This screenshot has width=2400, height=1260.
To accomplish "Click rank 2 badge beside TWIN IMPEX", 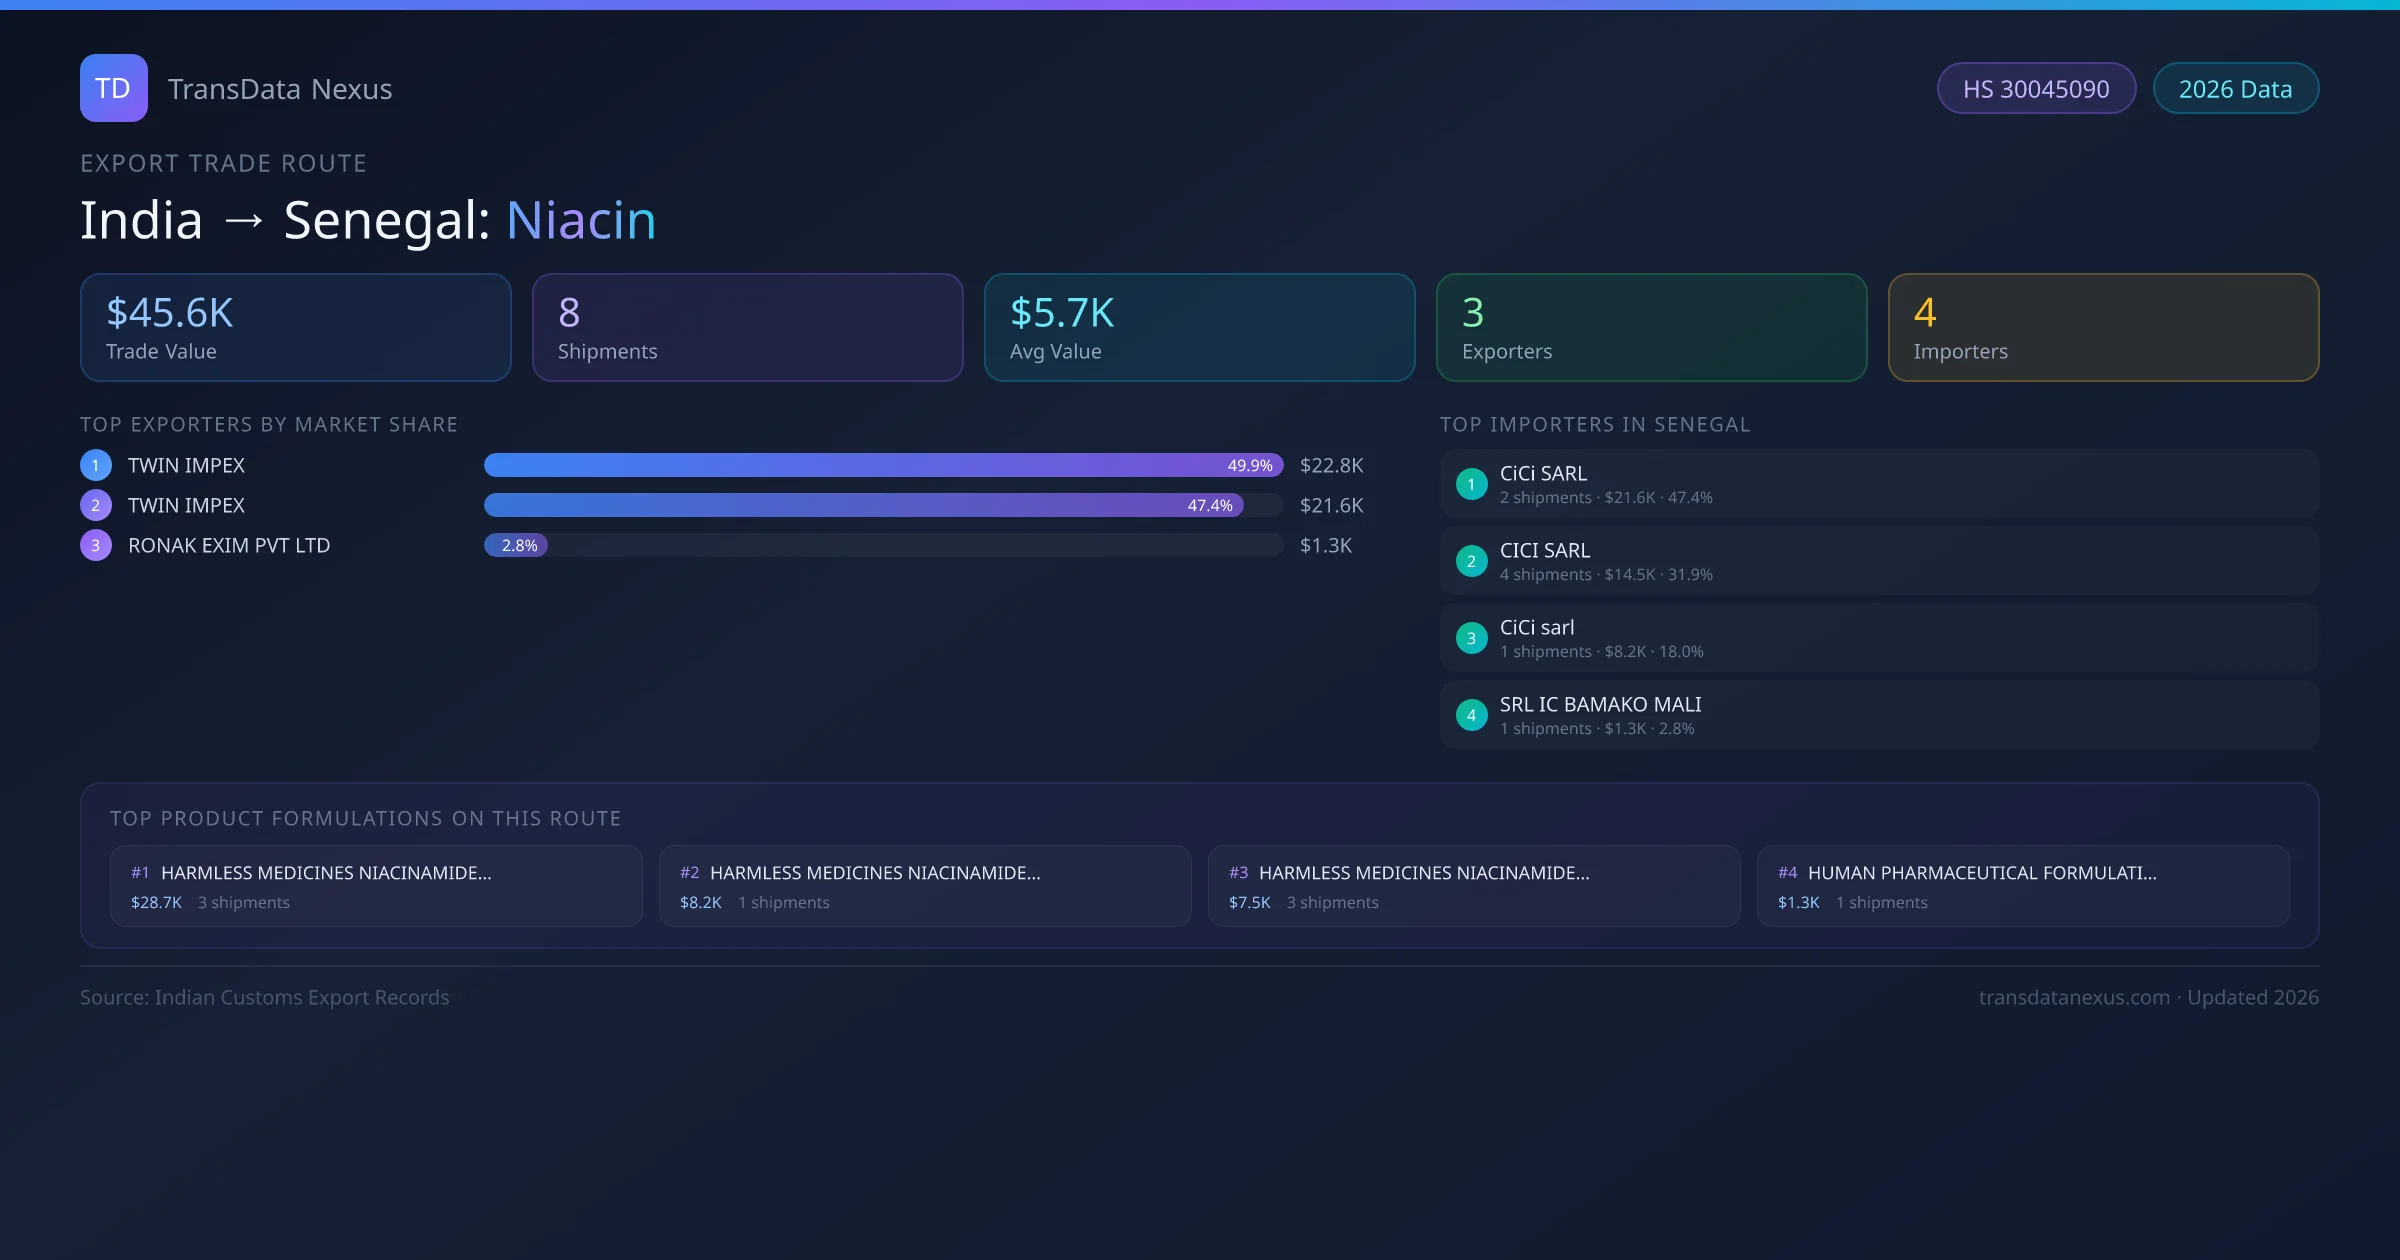I will coord(96,505).
